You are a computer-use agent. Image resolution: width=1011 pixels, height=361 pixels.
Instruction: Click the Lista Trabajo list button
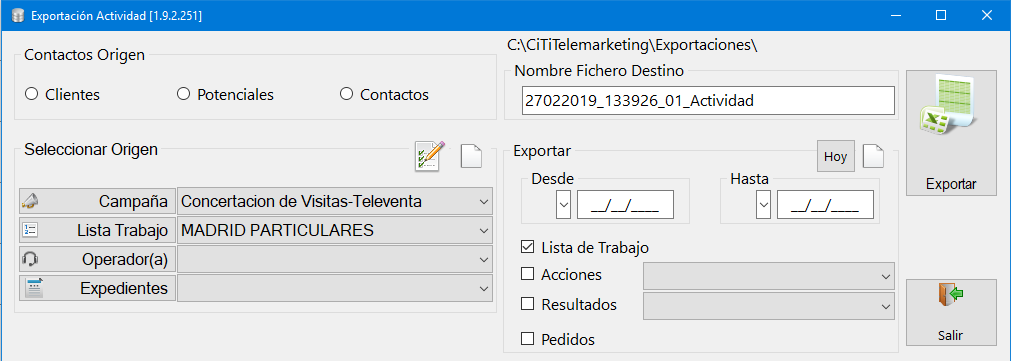coord(97,230)
